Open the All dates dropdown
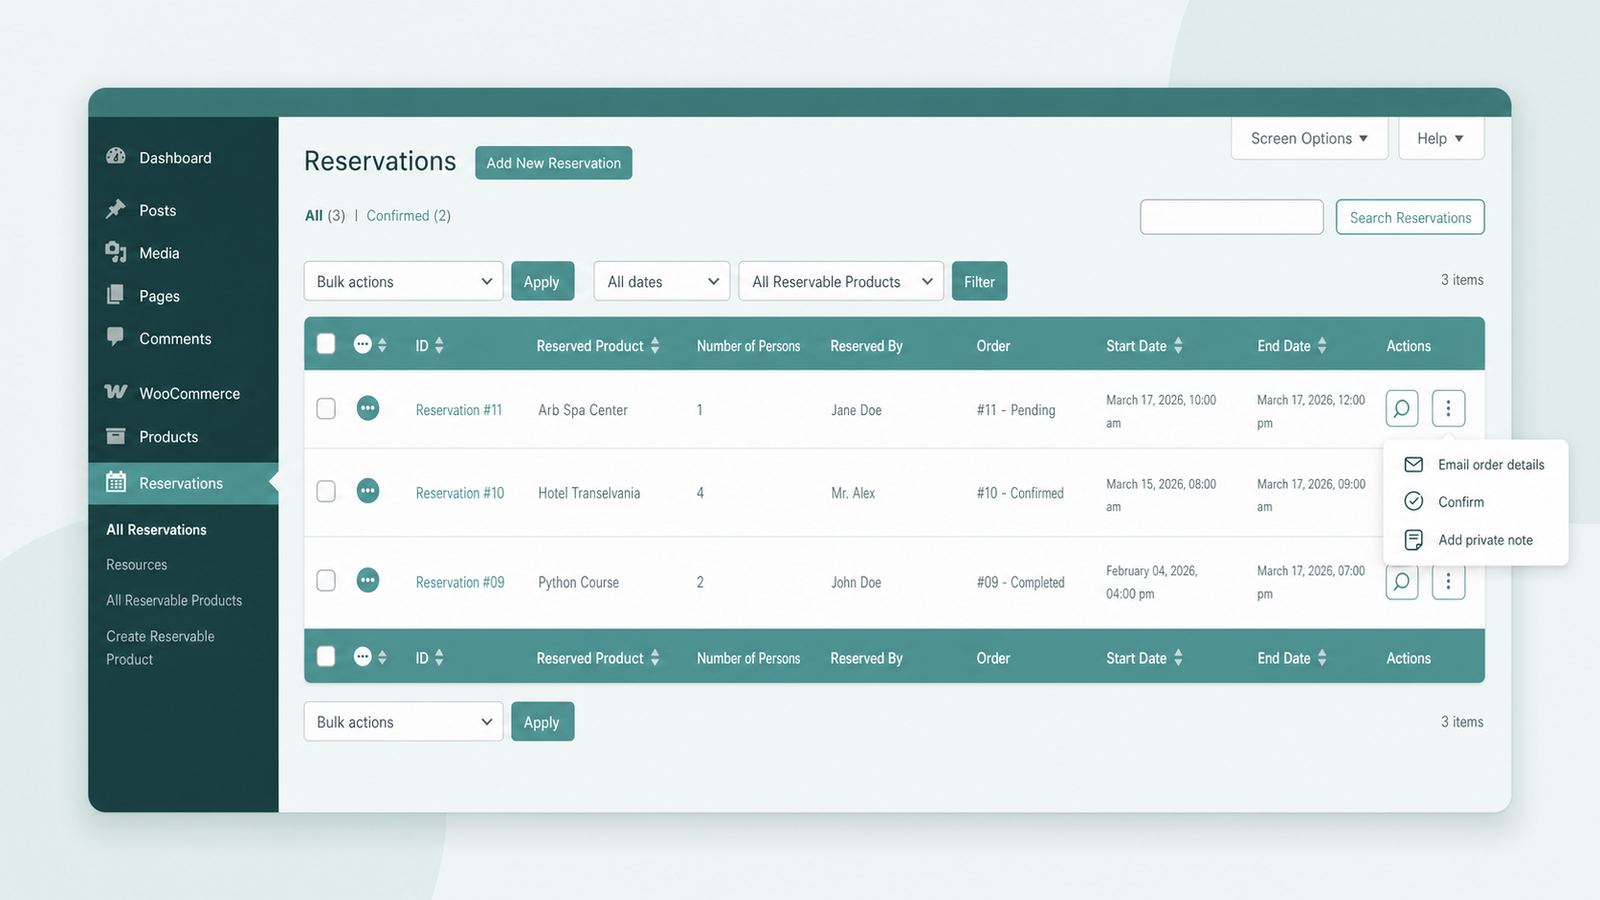 [x=661, y=281]
